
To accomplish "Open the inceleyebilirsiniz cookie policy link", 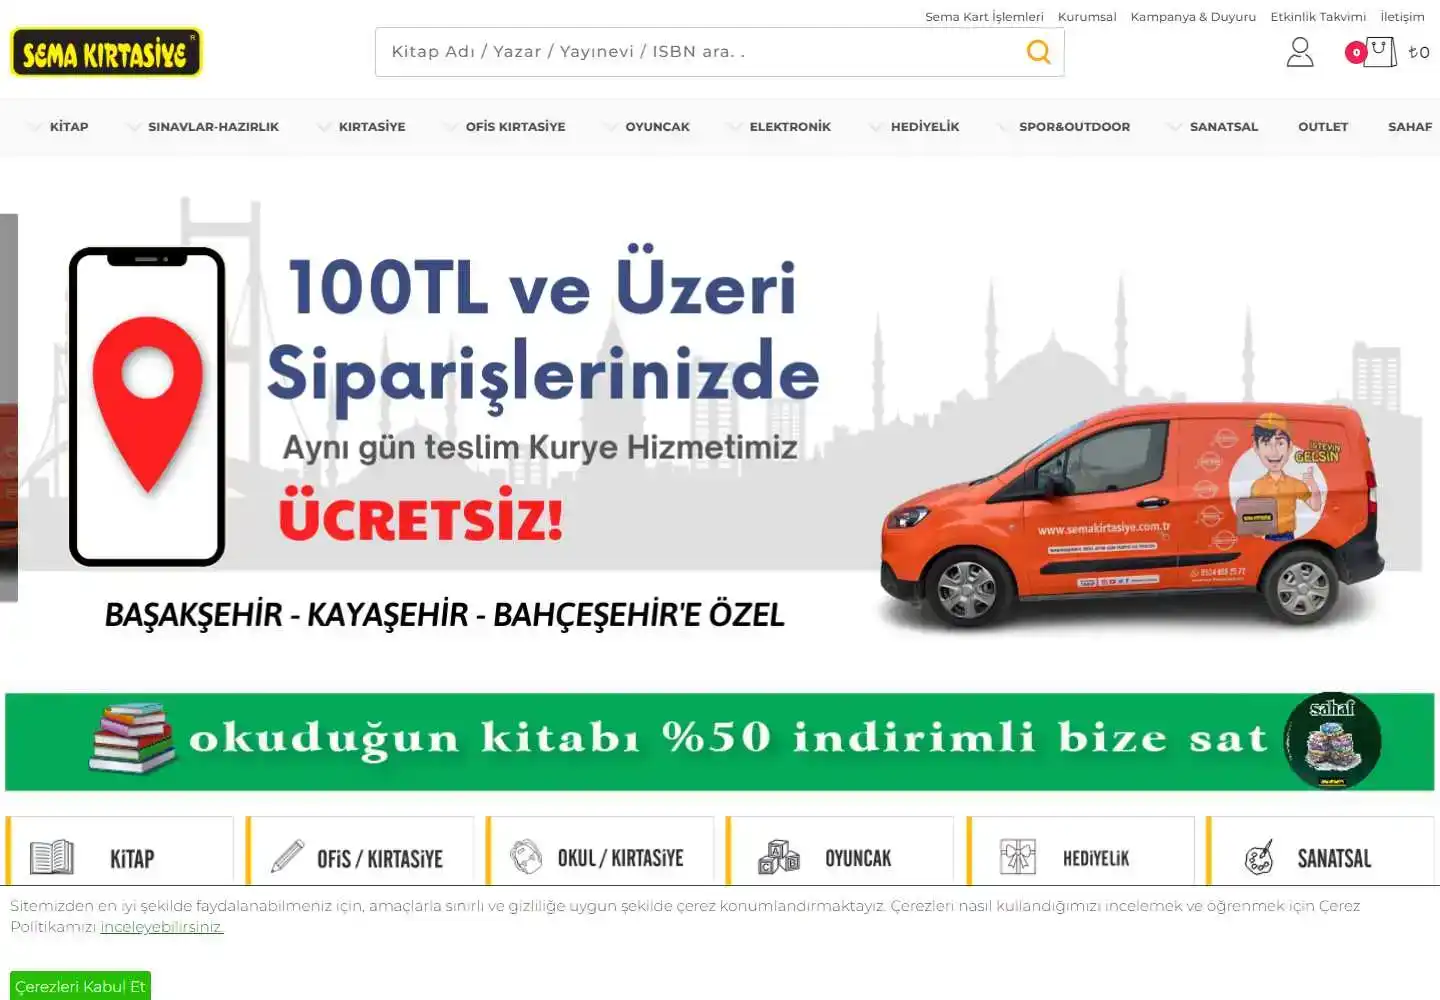I will pos(162,927).
